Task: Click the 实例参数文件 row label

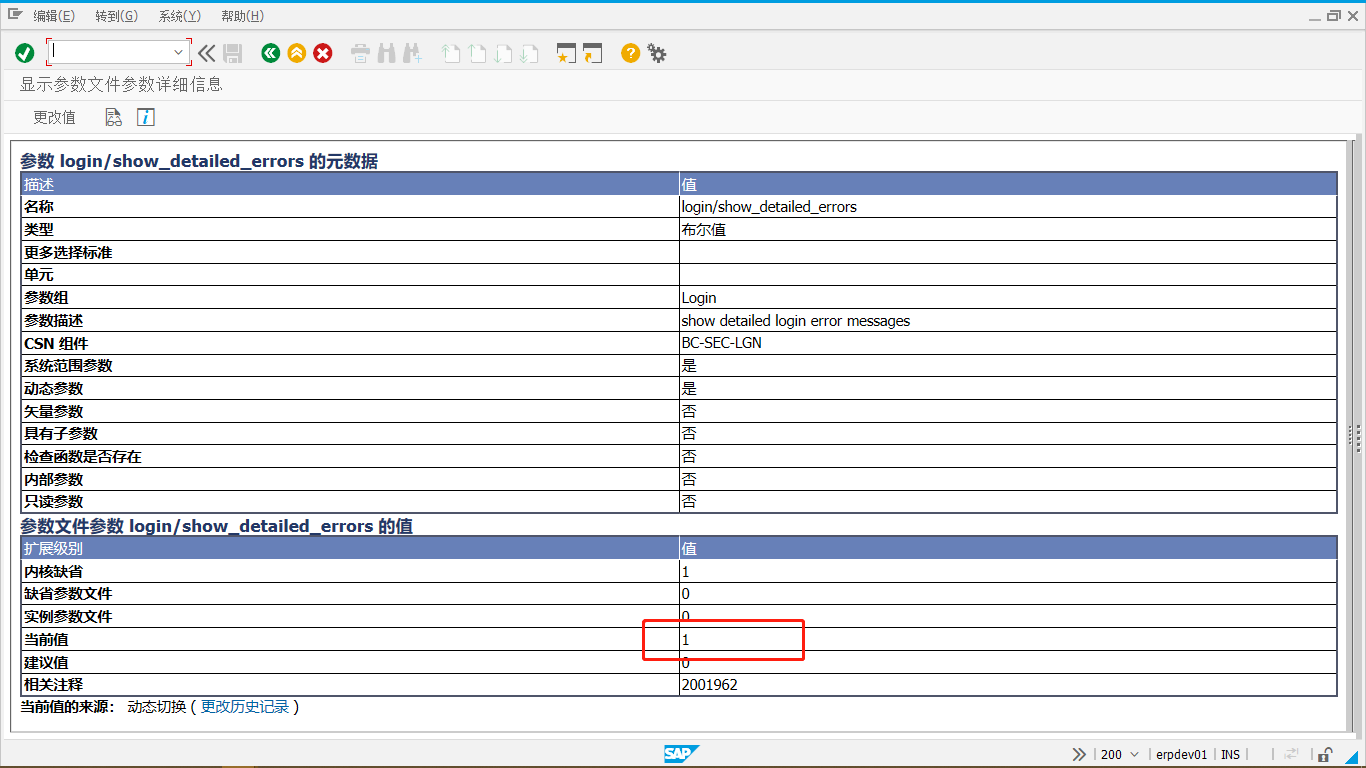Action: tap(68, 617)
